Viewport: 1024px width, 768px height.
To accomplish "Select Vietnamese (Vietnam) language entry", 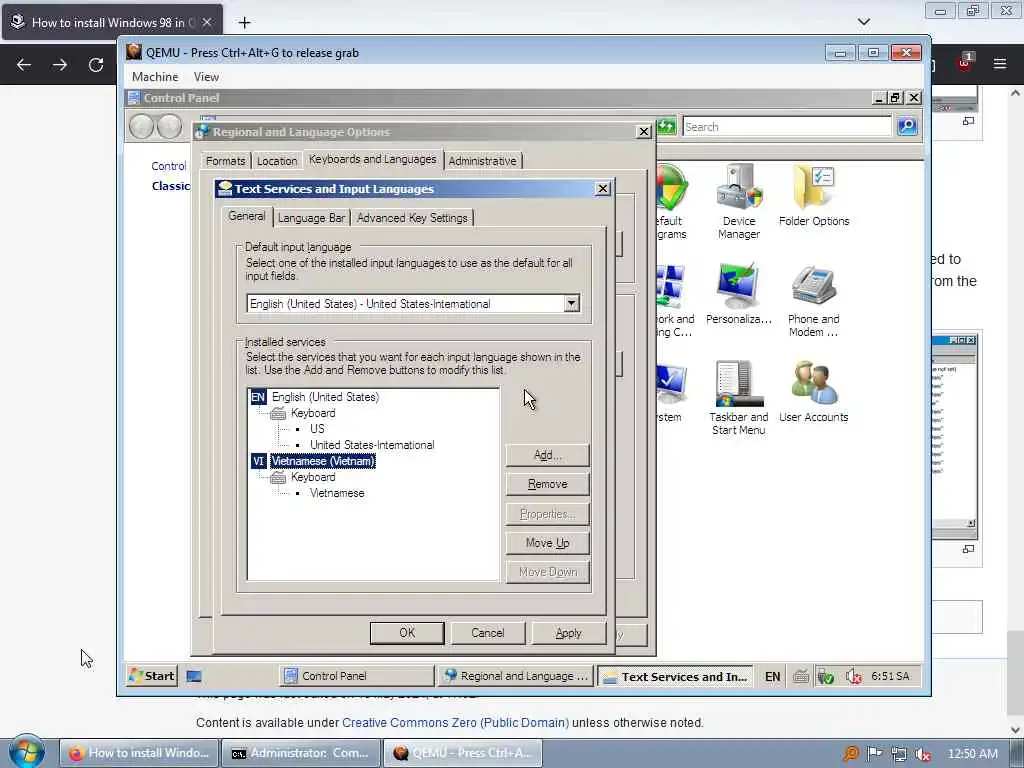I will [x=323, y=460].
